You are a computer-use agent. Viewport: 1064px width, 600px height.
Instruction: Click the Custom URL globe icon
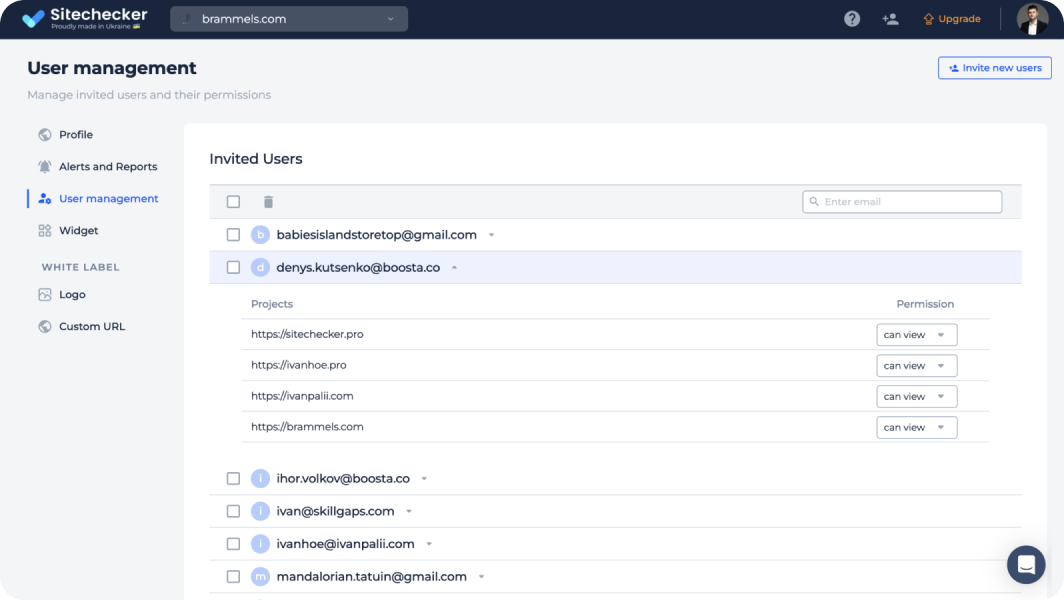[x=45, y=326]
